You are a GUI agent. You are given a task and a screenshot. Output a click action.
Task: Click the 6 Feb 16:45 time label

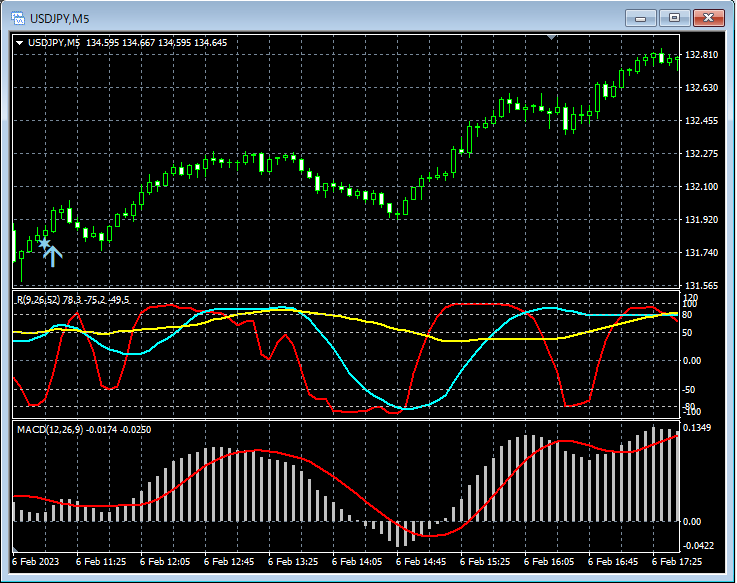[613, 561]
